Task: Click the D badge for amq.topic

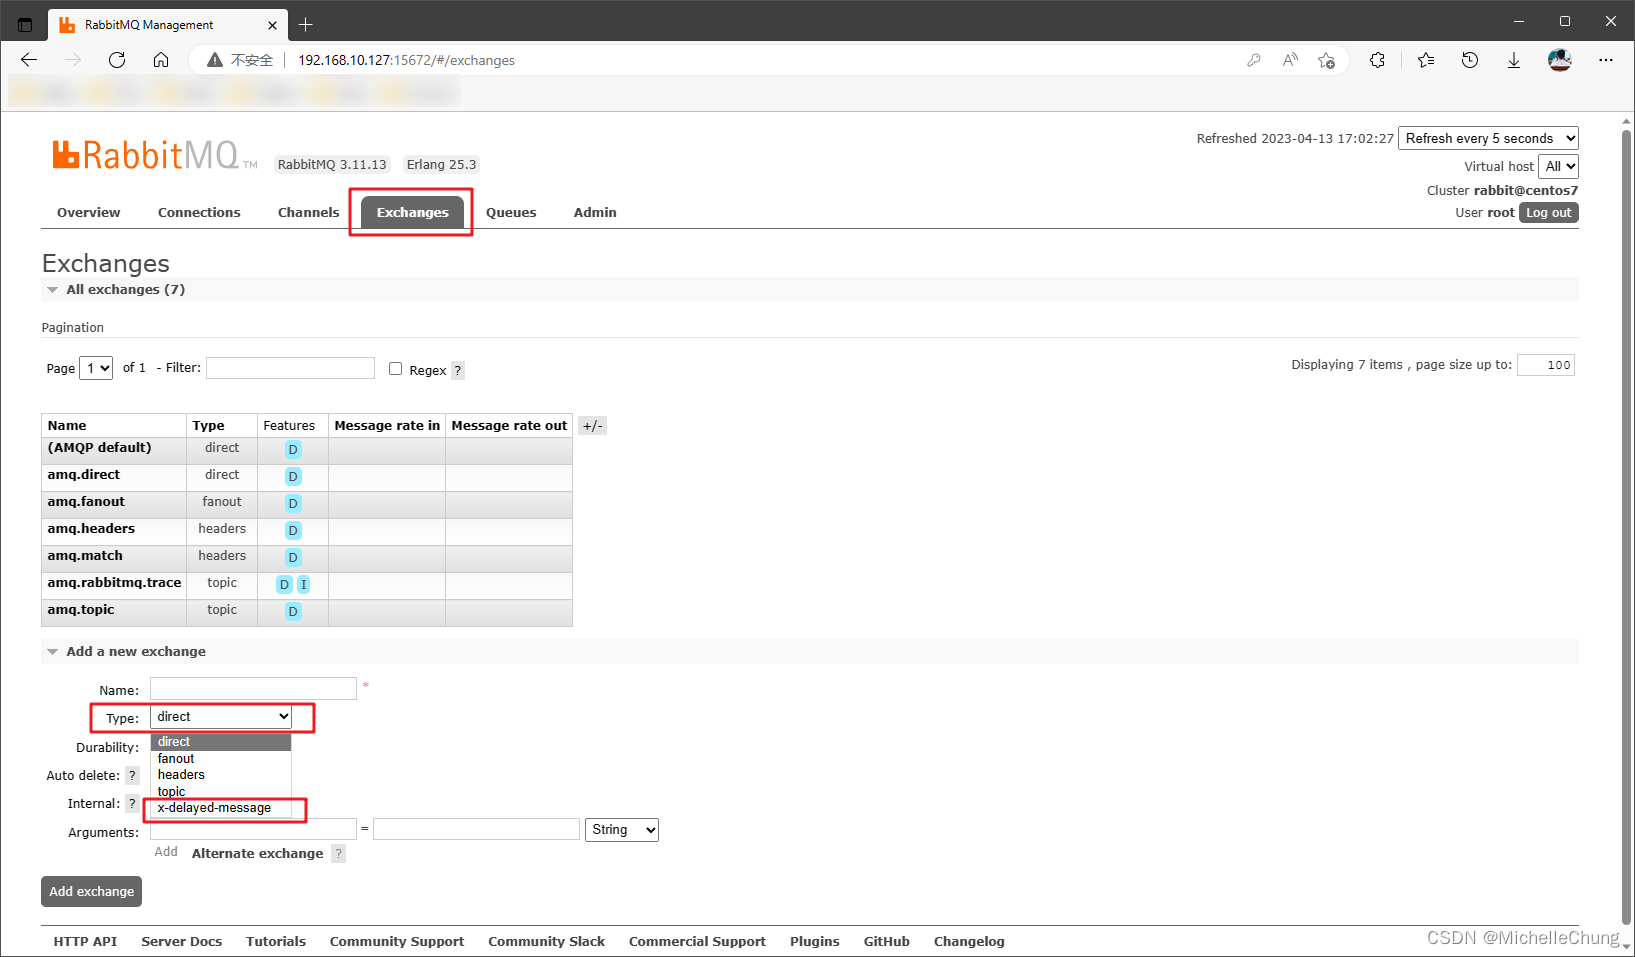Action: pyautogui.click(x=293, y=612)
